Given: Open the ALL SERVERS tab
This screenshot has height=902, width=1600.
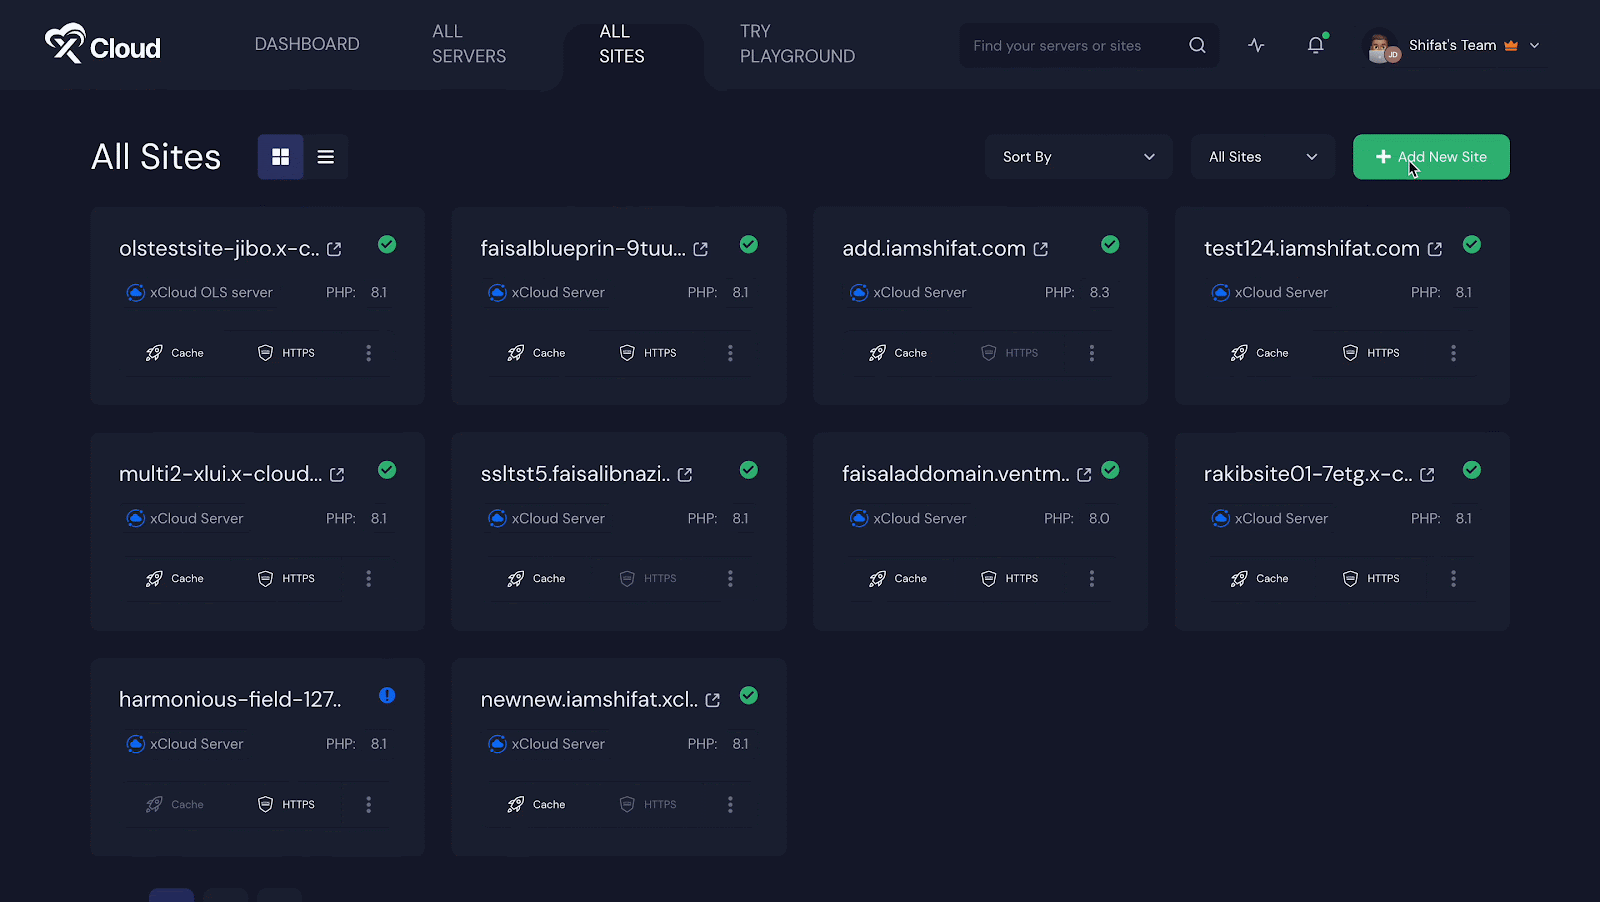Looking at the screenshot, I should pos(468,44).
